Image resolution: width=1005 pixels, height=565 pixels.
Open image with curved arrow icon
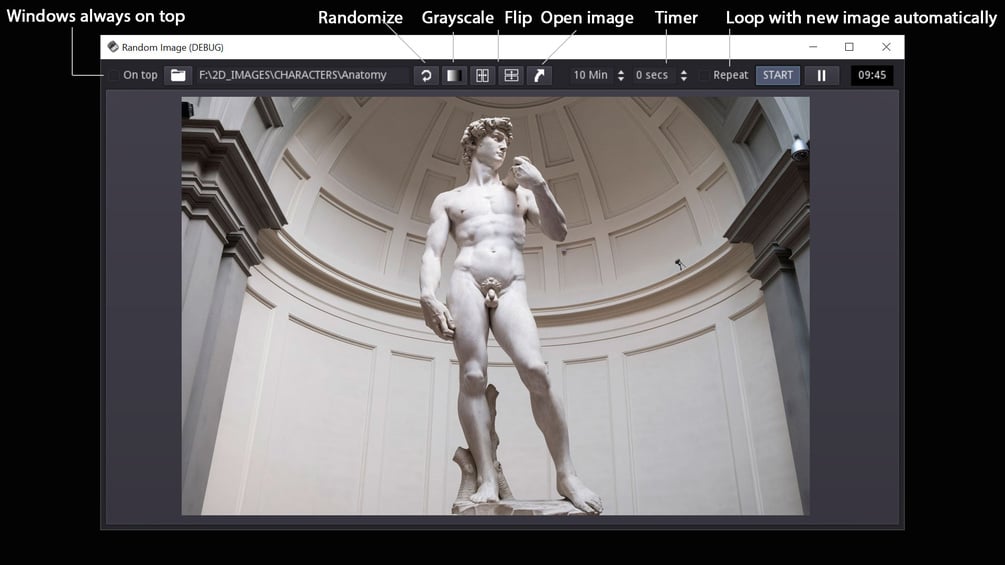click(x=539, y=76)
